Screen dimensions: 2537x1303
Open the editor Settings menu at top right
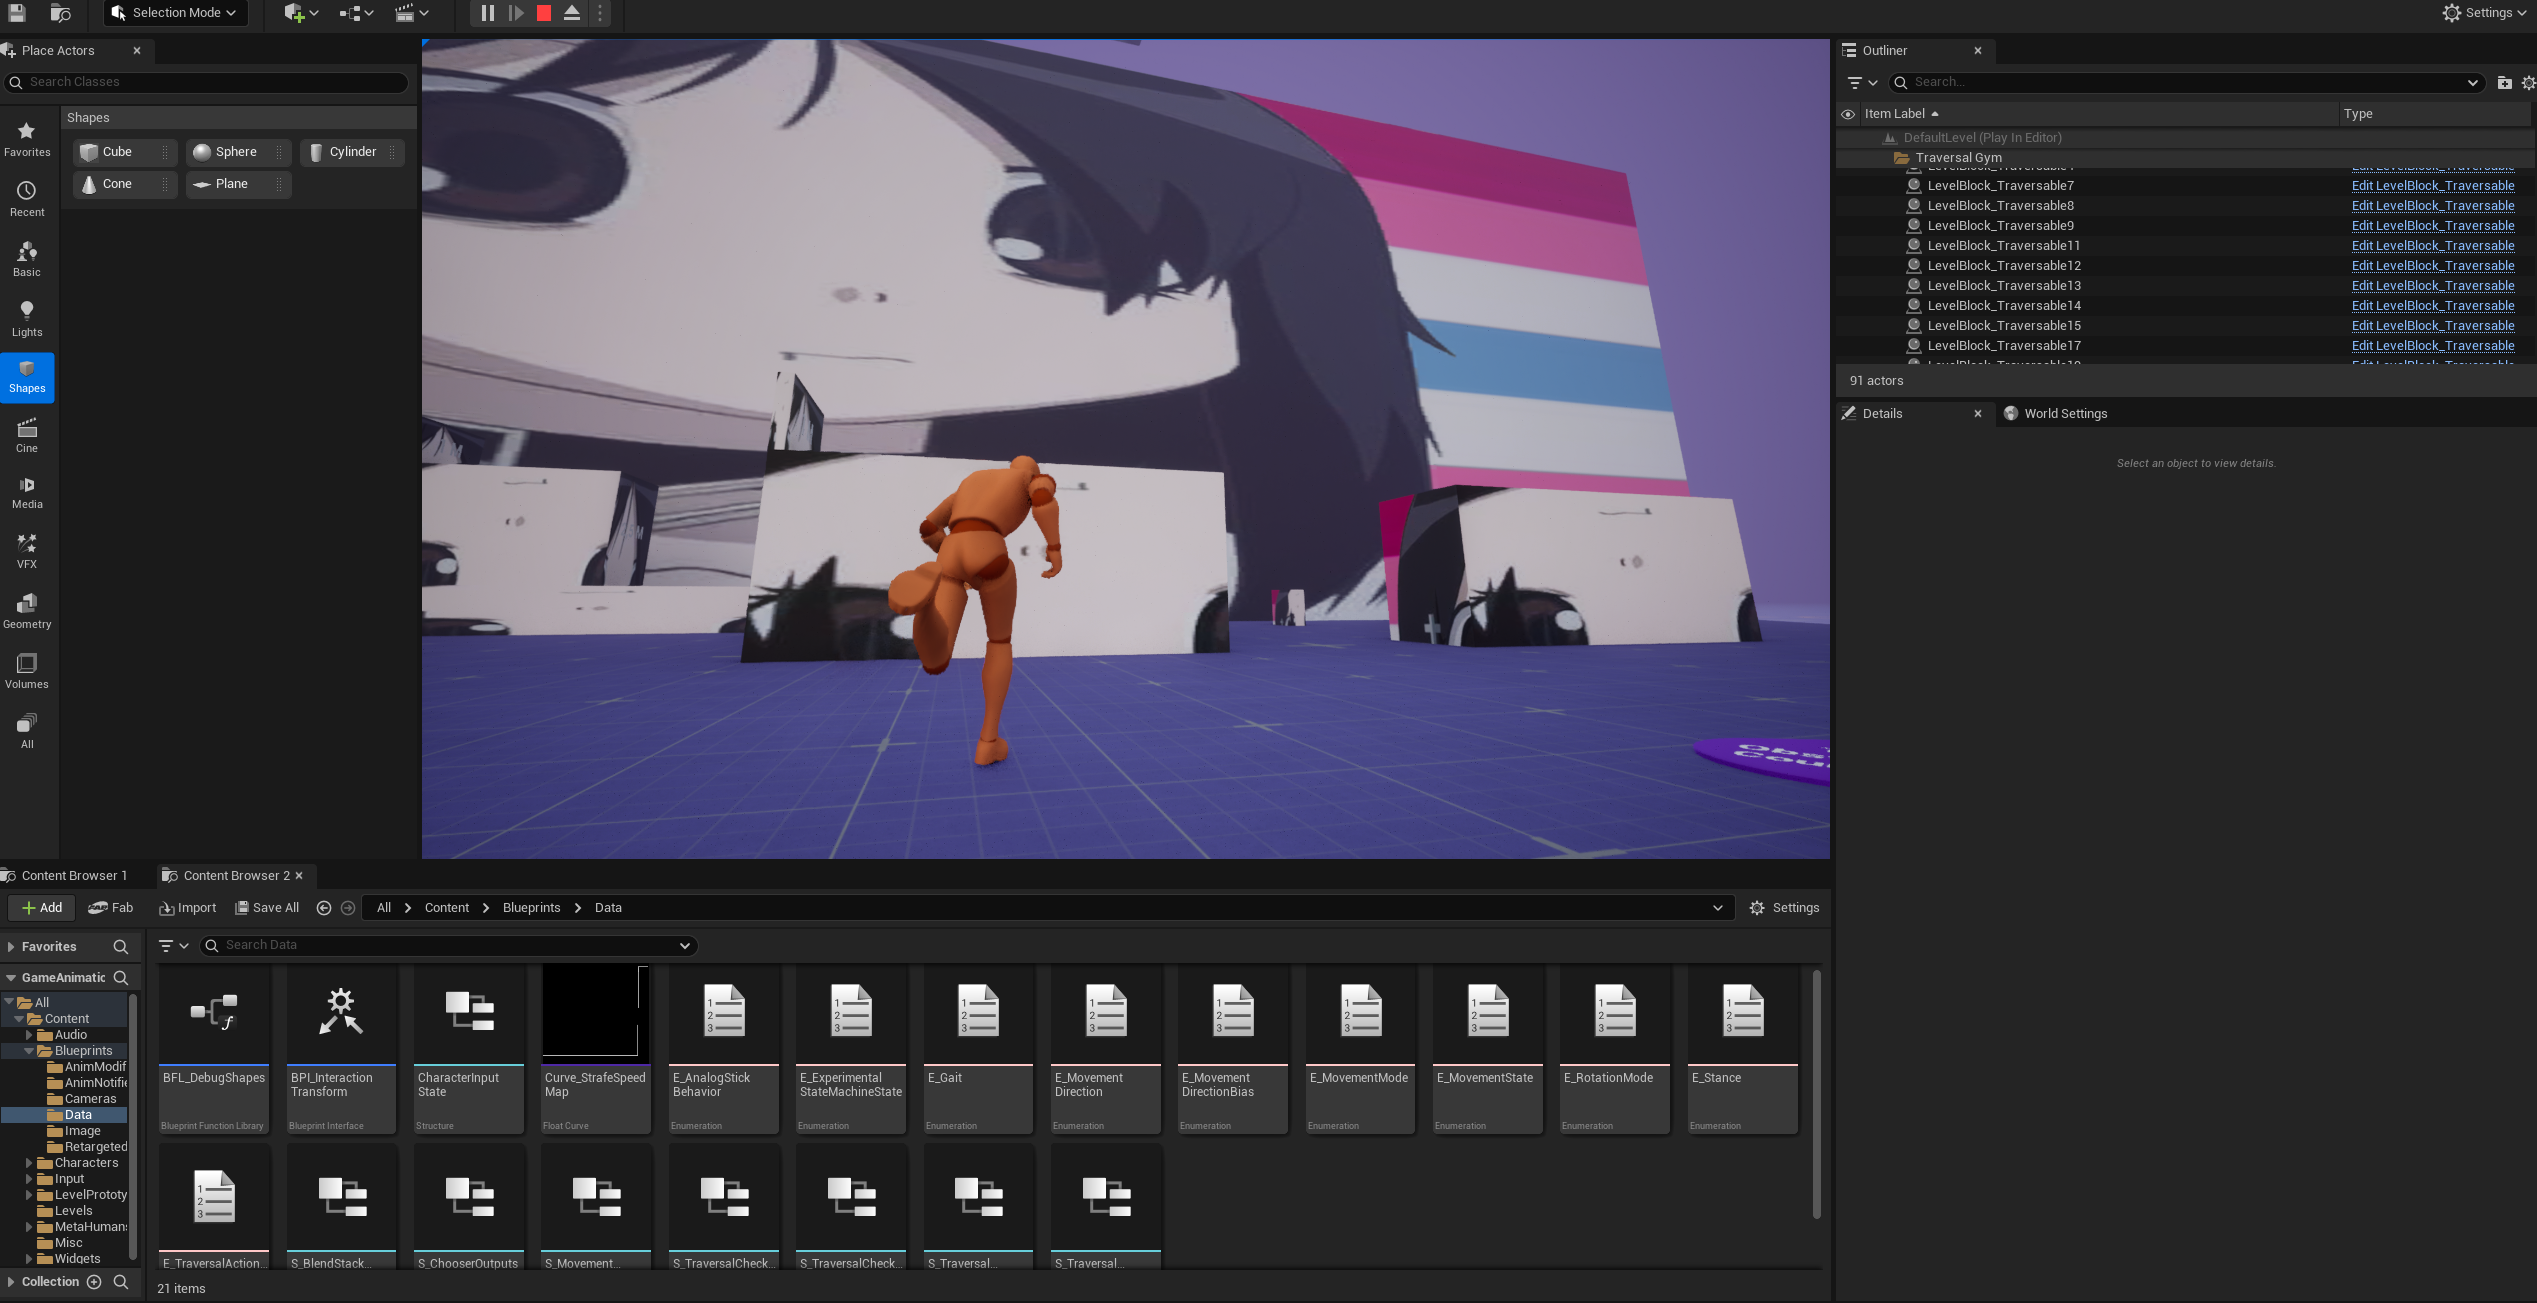2484,13
